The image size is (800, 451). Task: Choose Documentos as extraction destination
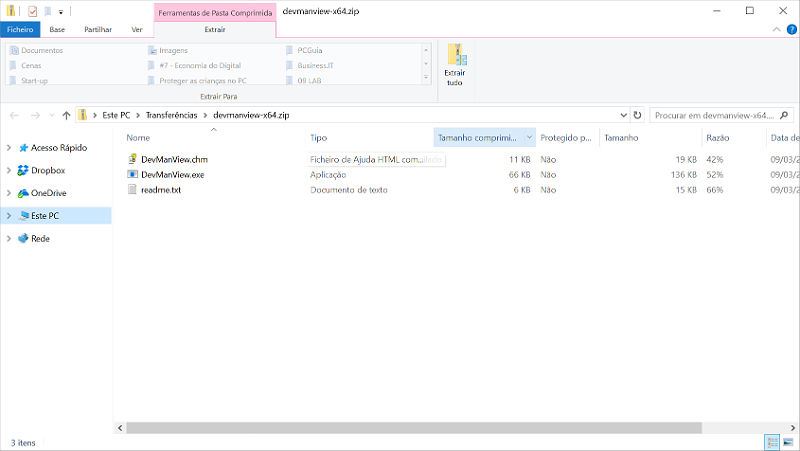point(37,51)
